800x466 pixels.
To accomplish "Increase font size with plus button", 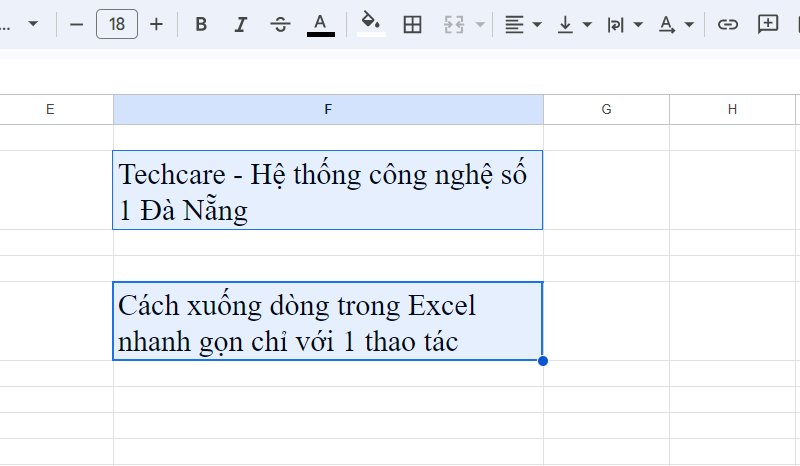I will [x=157, y=24].
